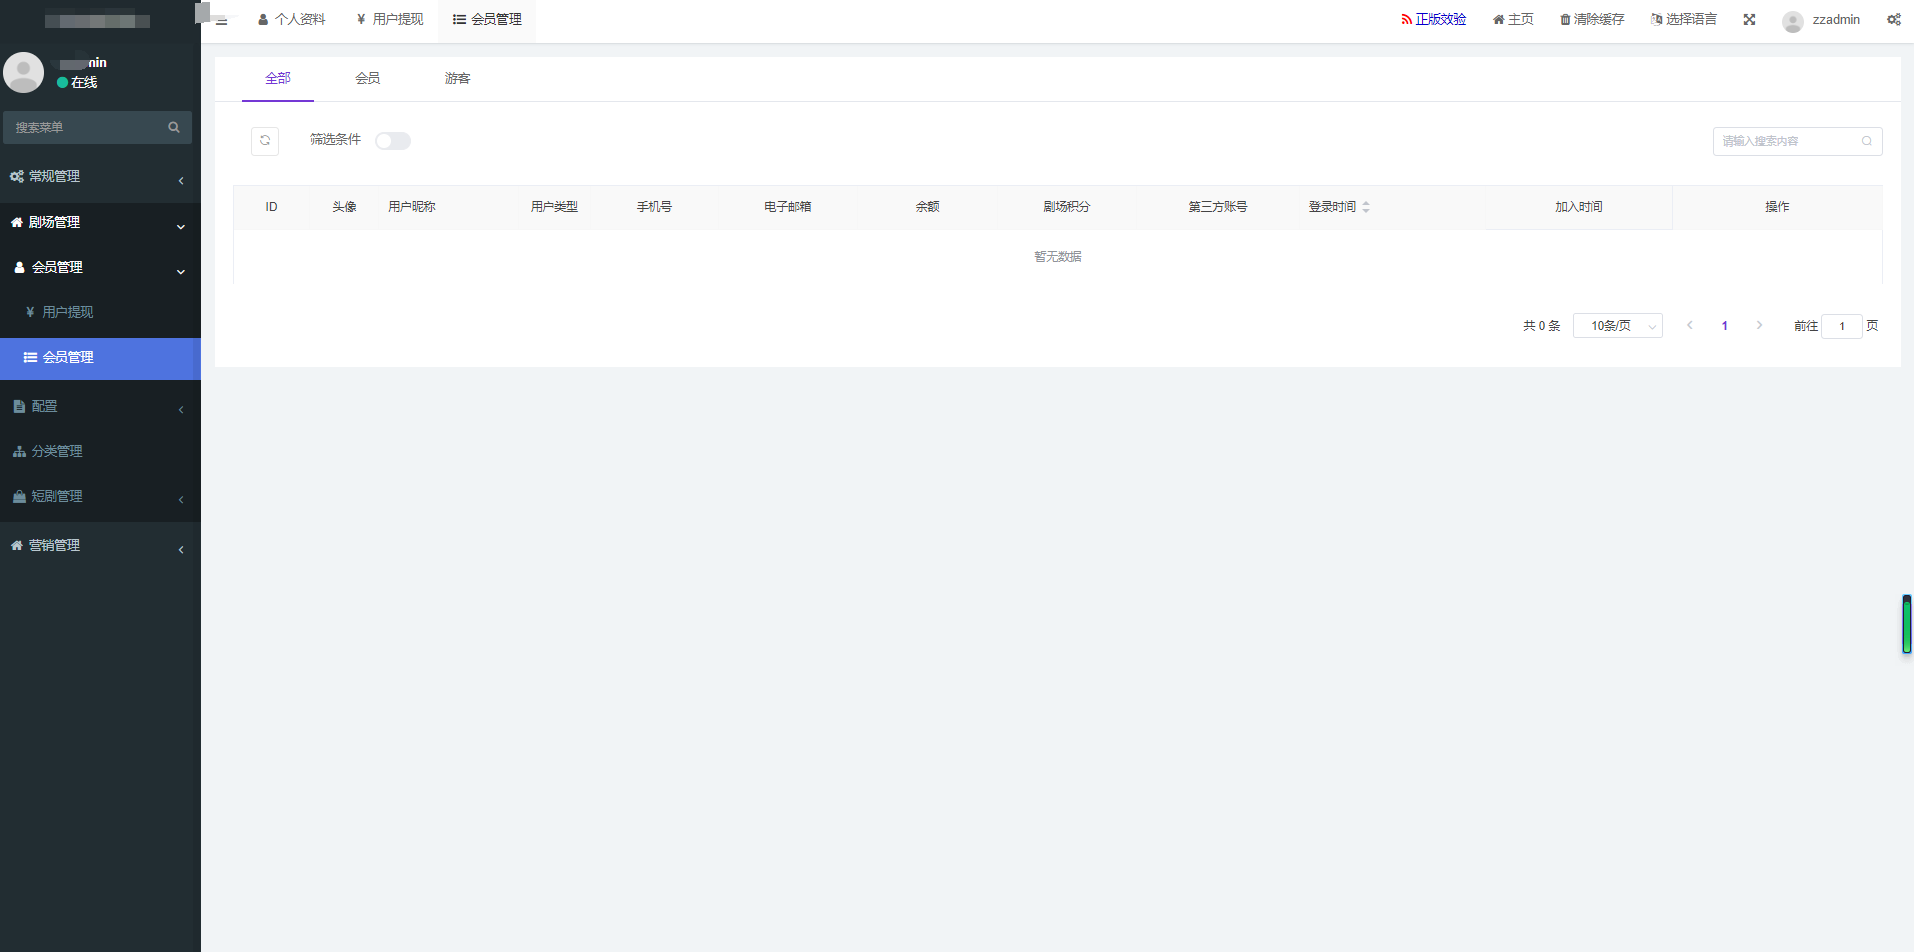Click the page number jump input field

coord(1841,326)
